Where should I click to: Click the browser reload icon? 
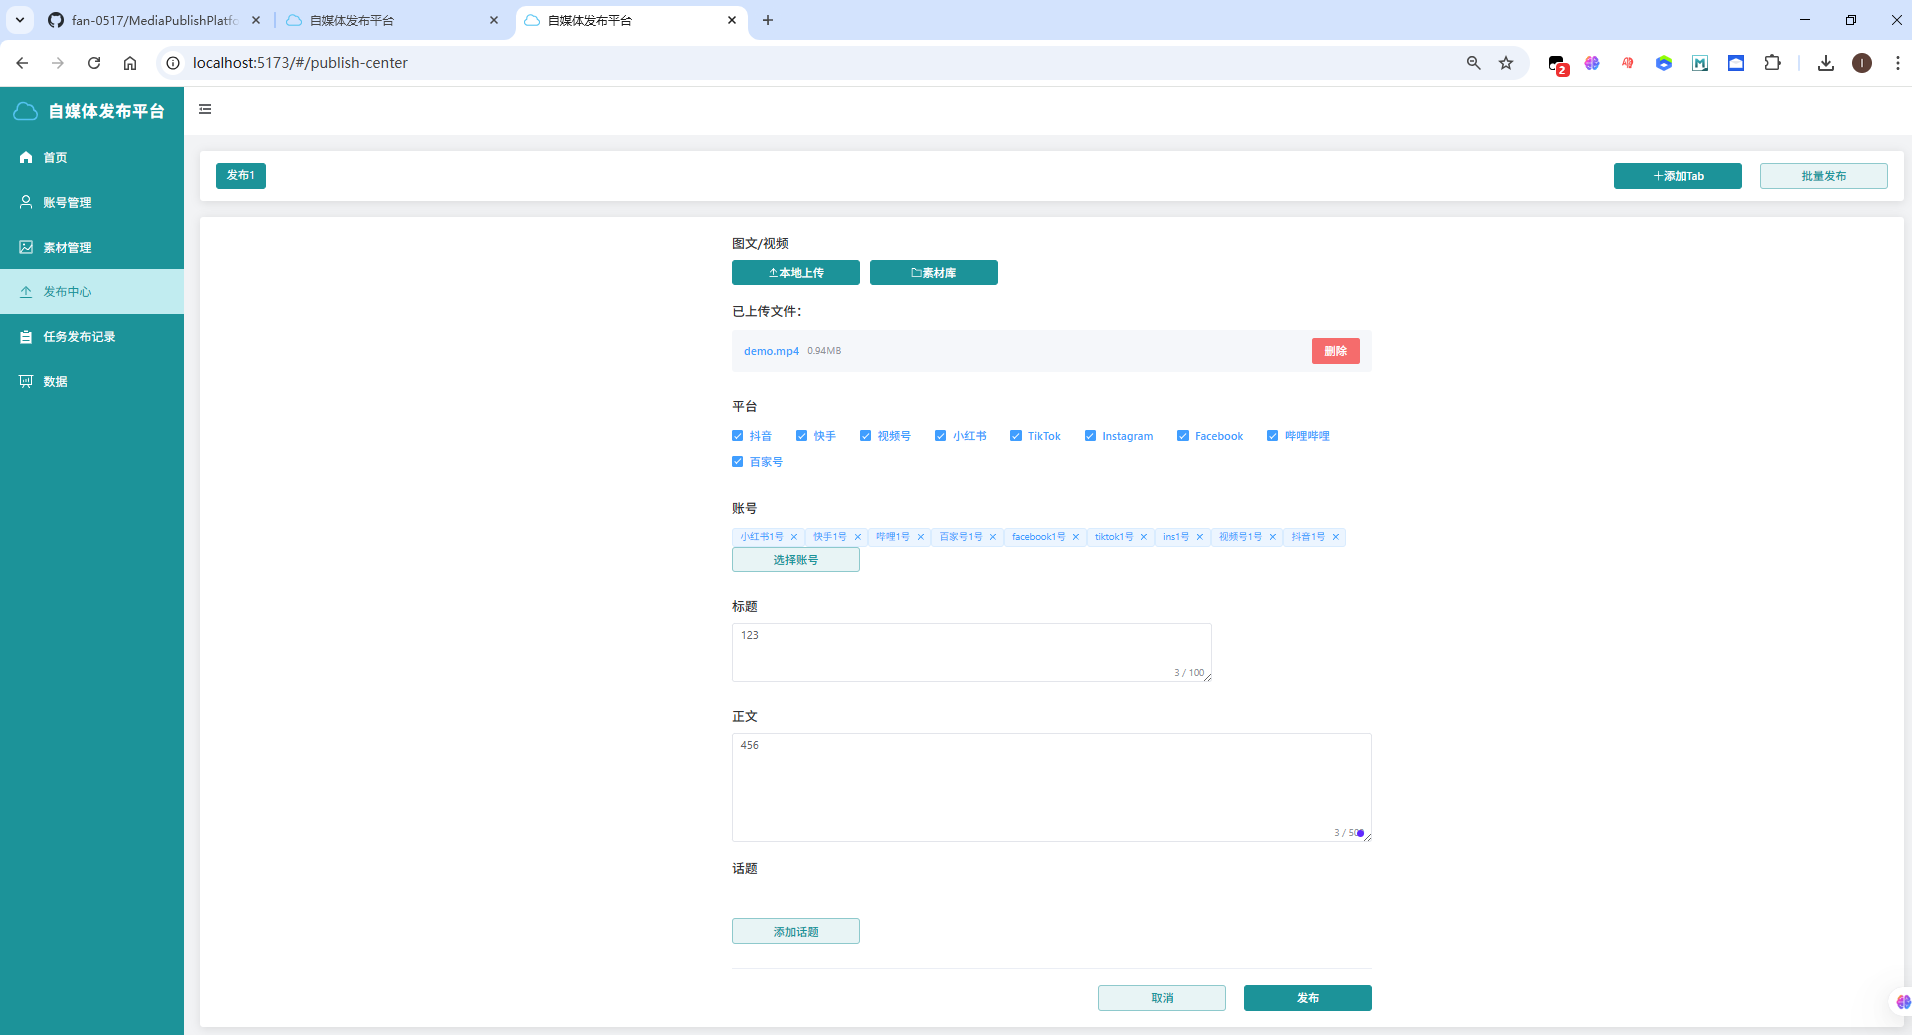click(94, 63)
